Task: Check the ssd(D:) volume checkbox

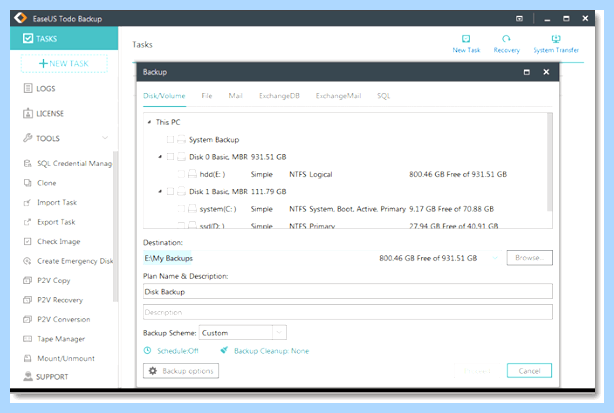Action: (x=181, y=225)
